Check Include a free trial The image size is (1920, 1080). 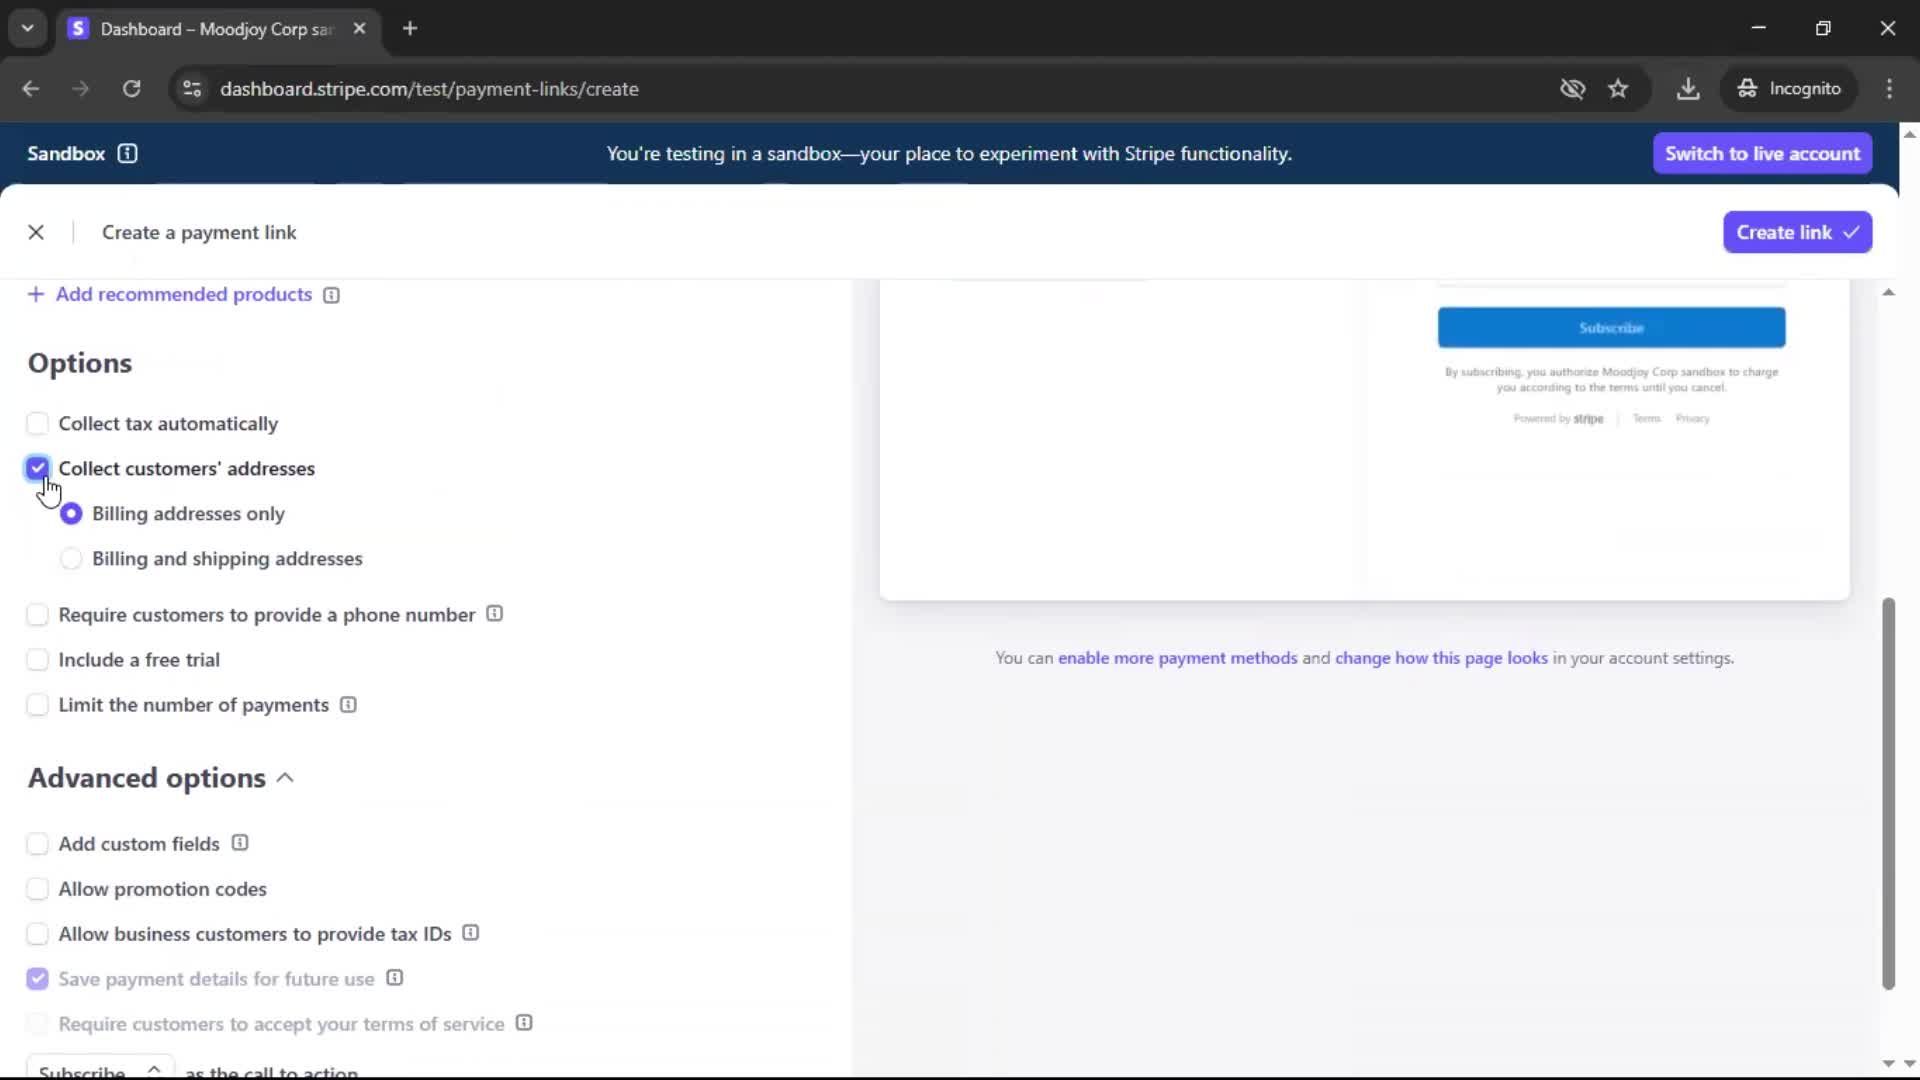(x=38, y=660)
